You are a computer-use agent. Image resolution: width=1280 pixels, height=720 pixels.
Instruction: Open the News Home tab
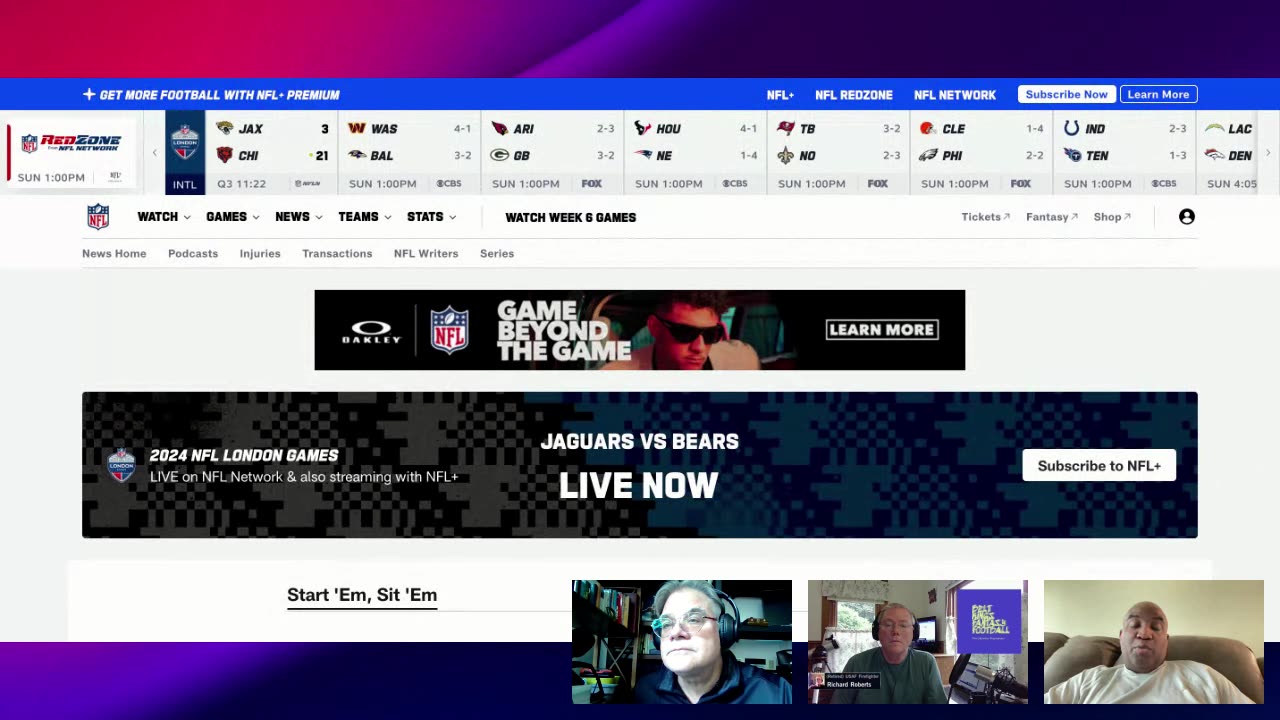[114, 254]
